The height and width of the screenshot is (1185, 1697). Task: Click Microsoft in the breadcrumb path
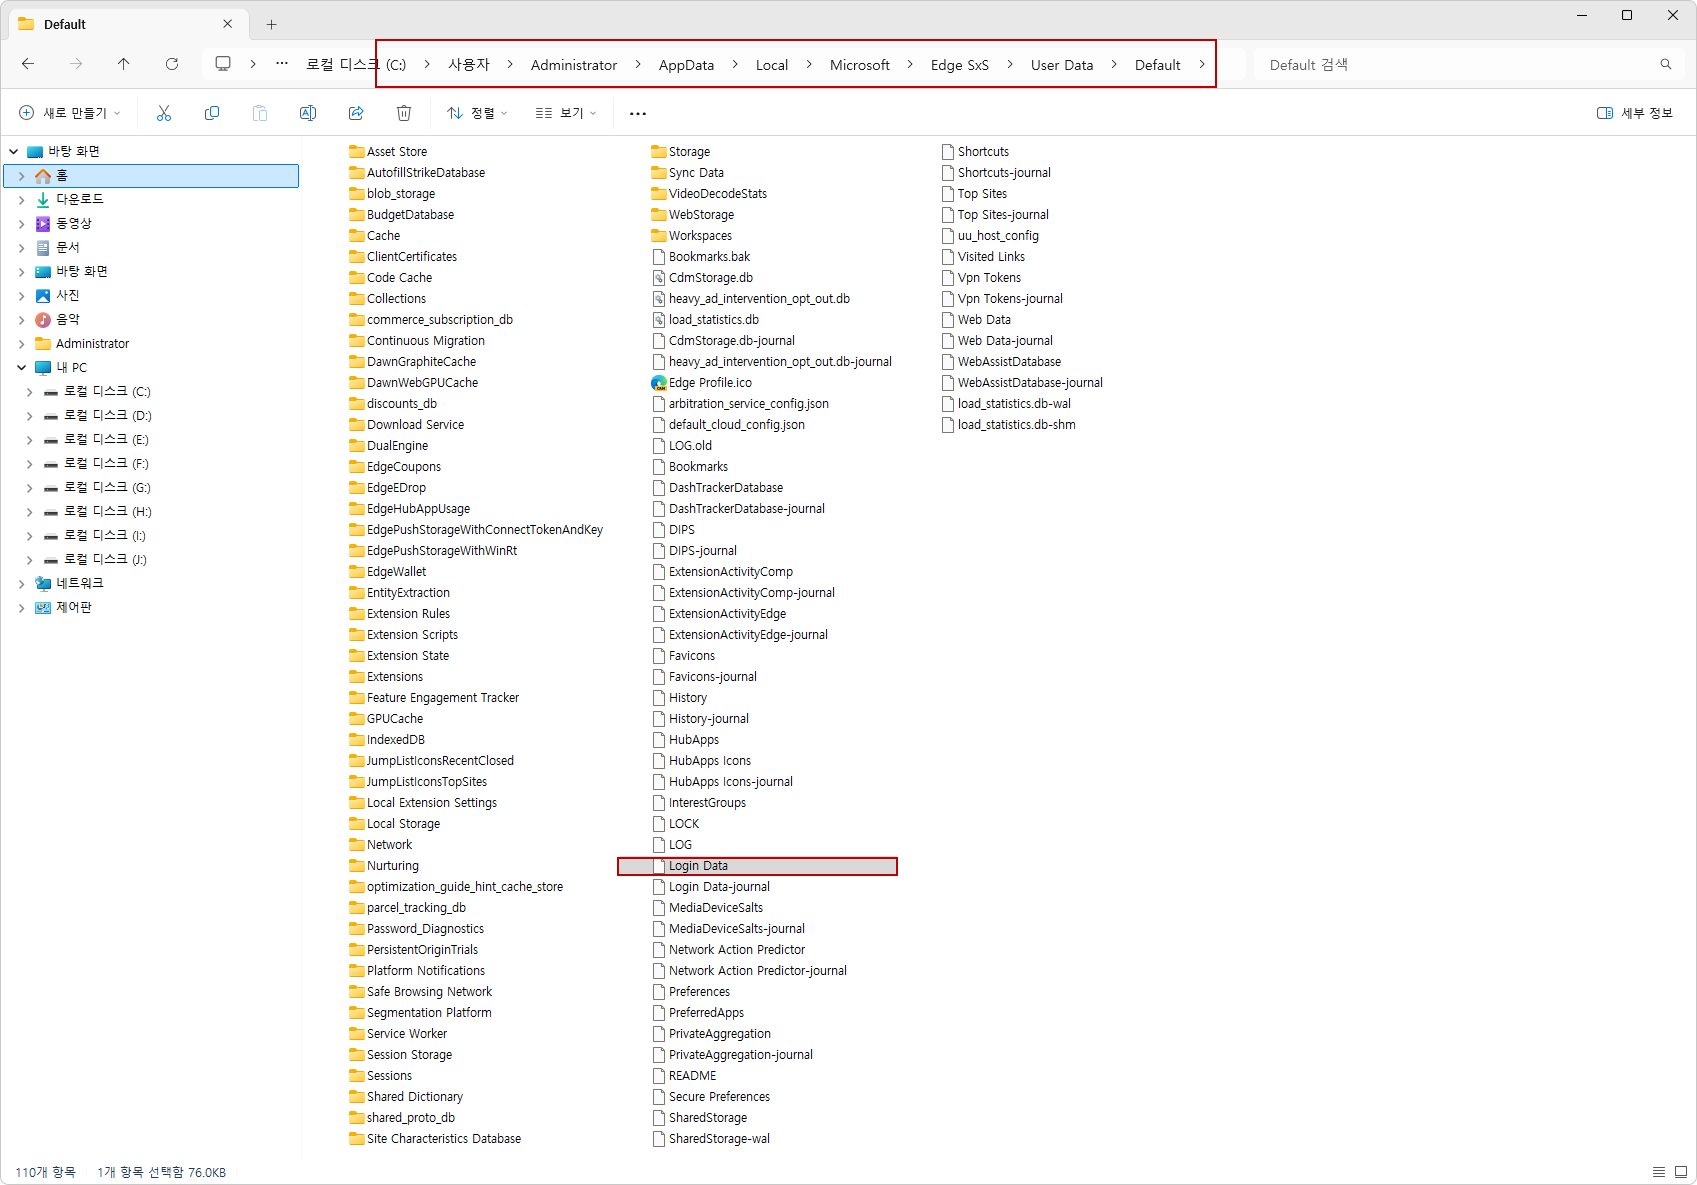tap(860, 65)
